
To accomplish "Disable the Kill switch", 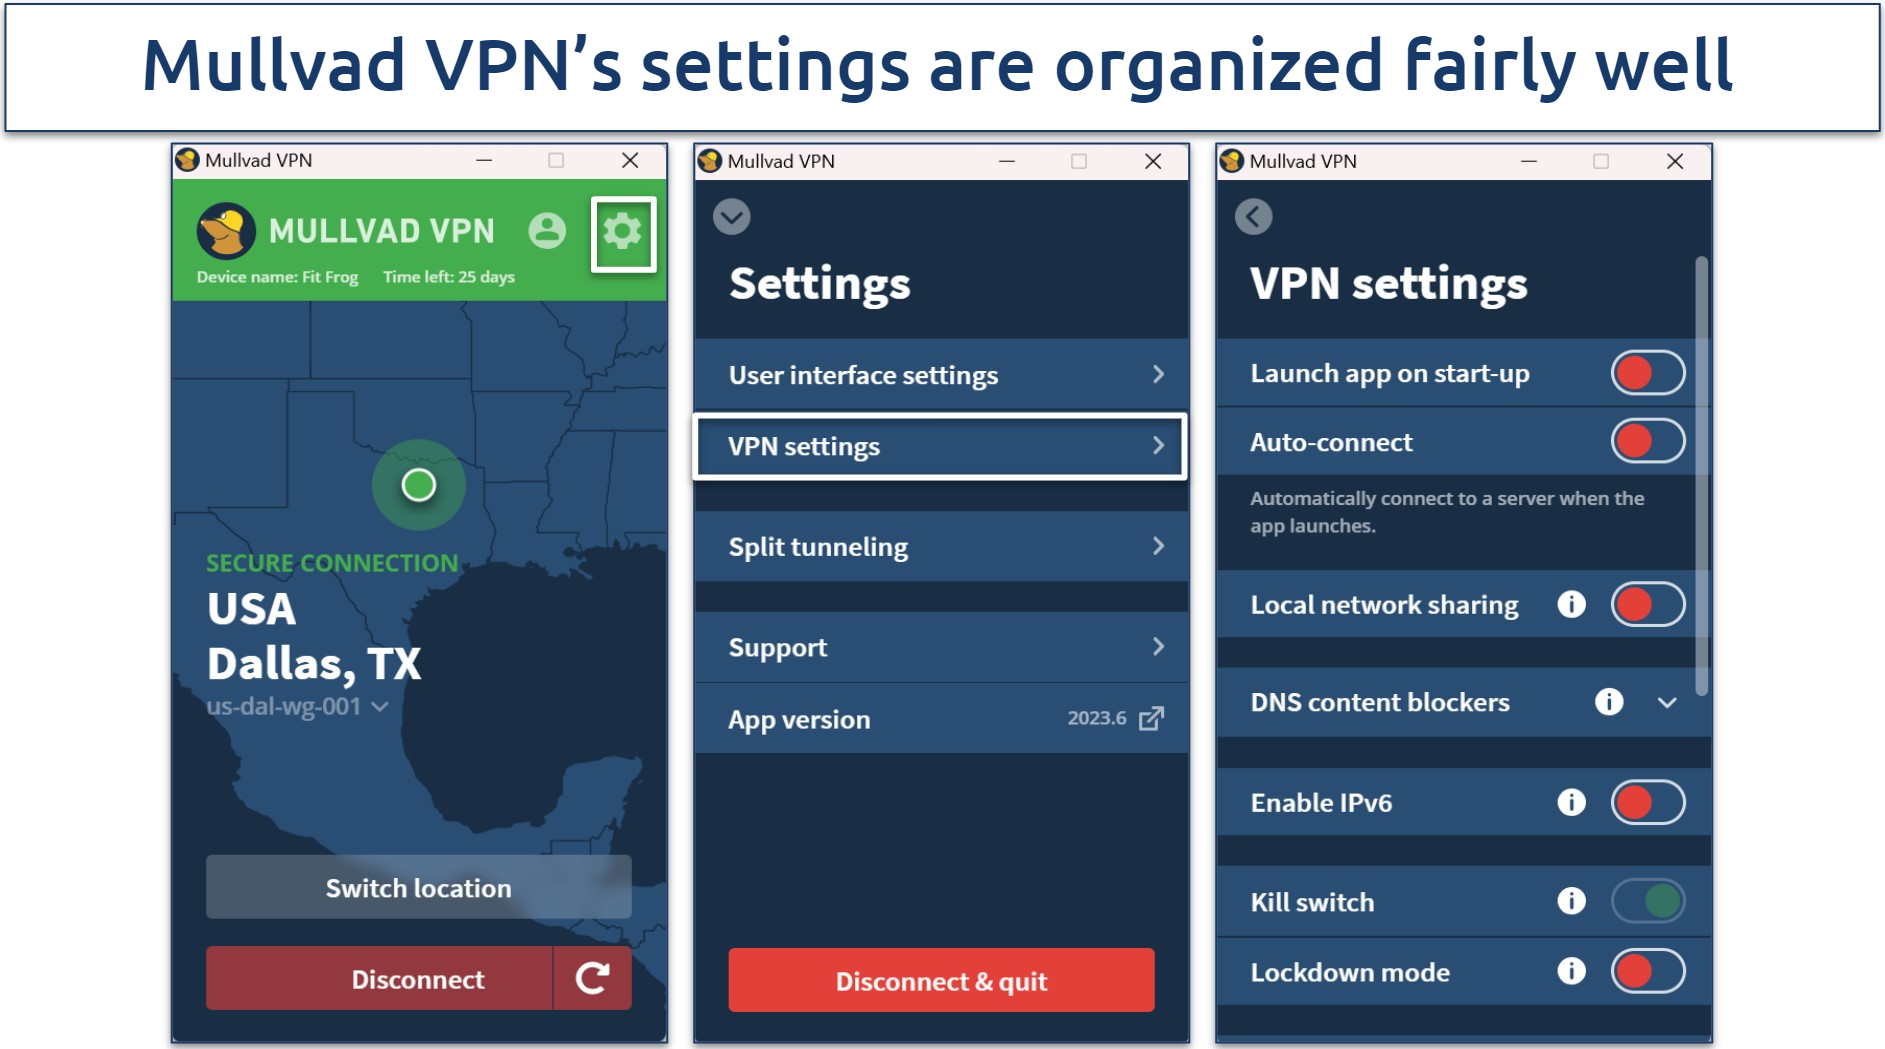I will [x=1647, y=901].
